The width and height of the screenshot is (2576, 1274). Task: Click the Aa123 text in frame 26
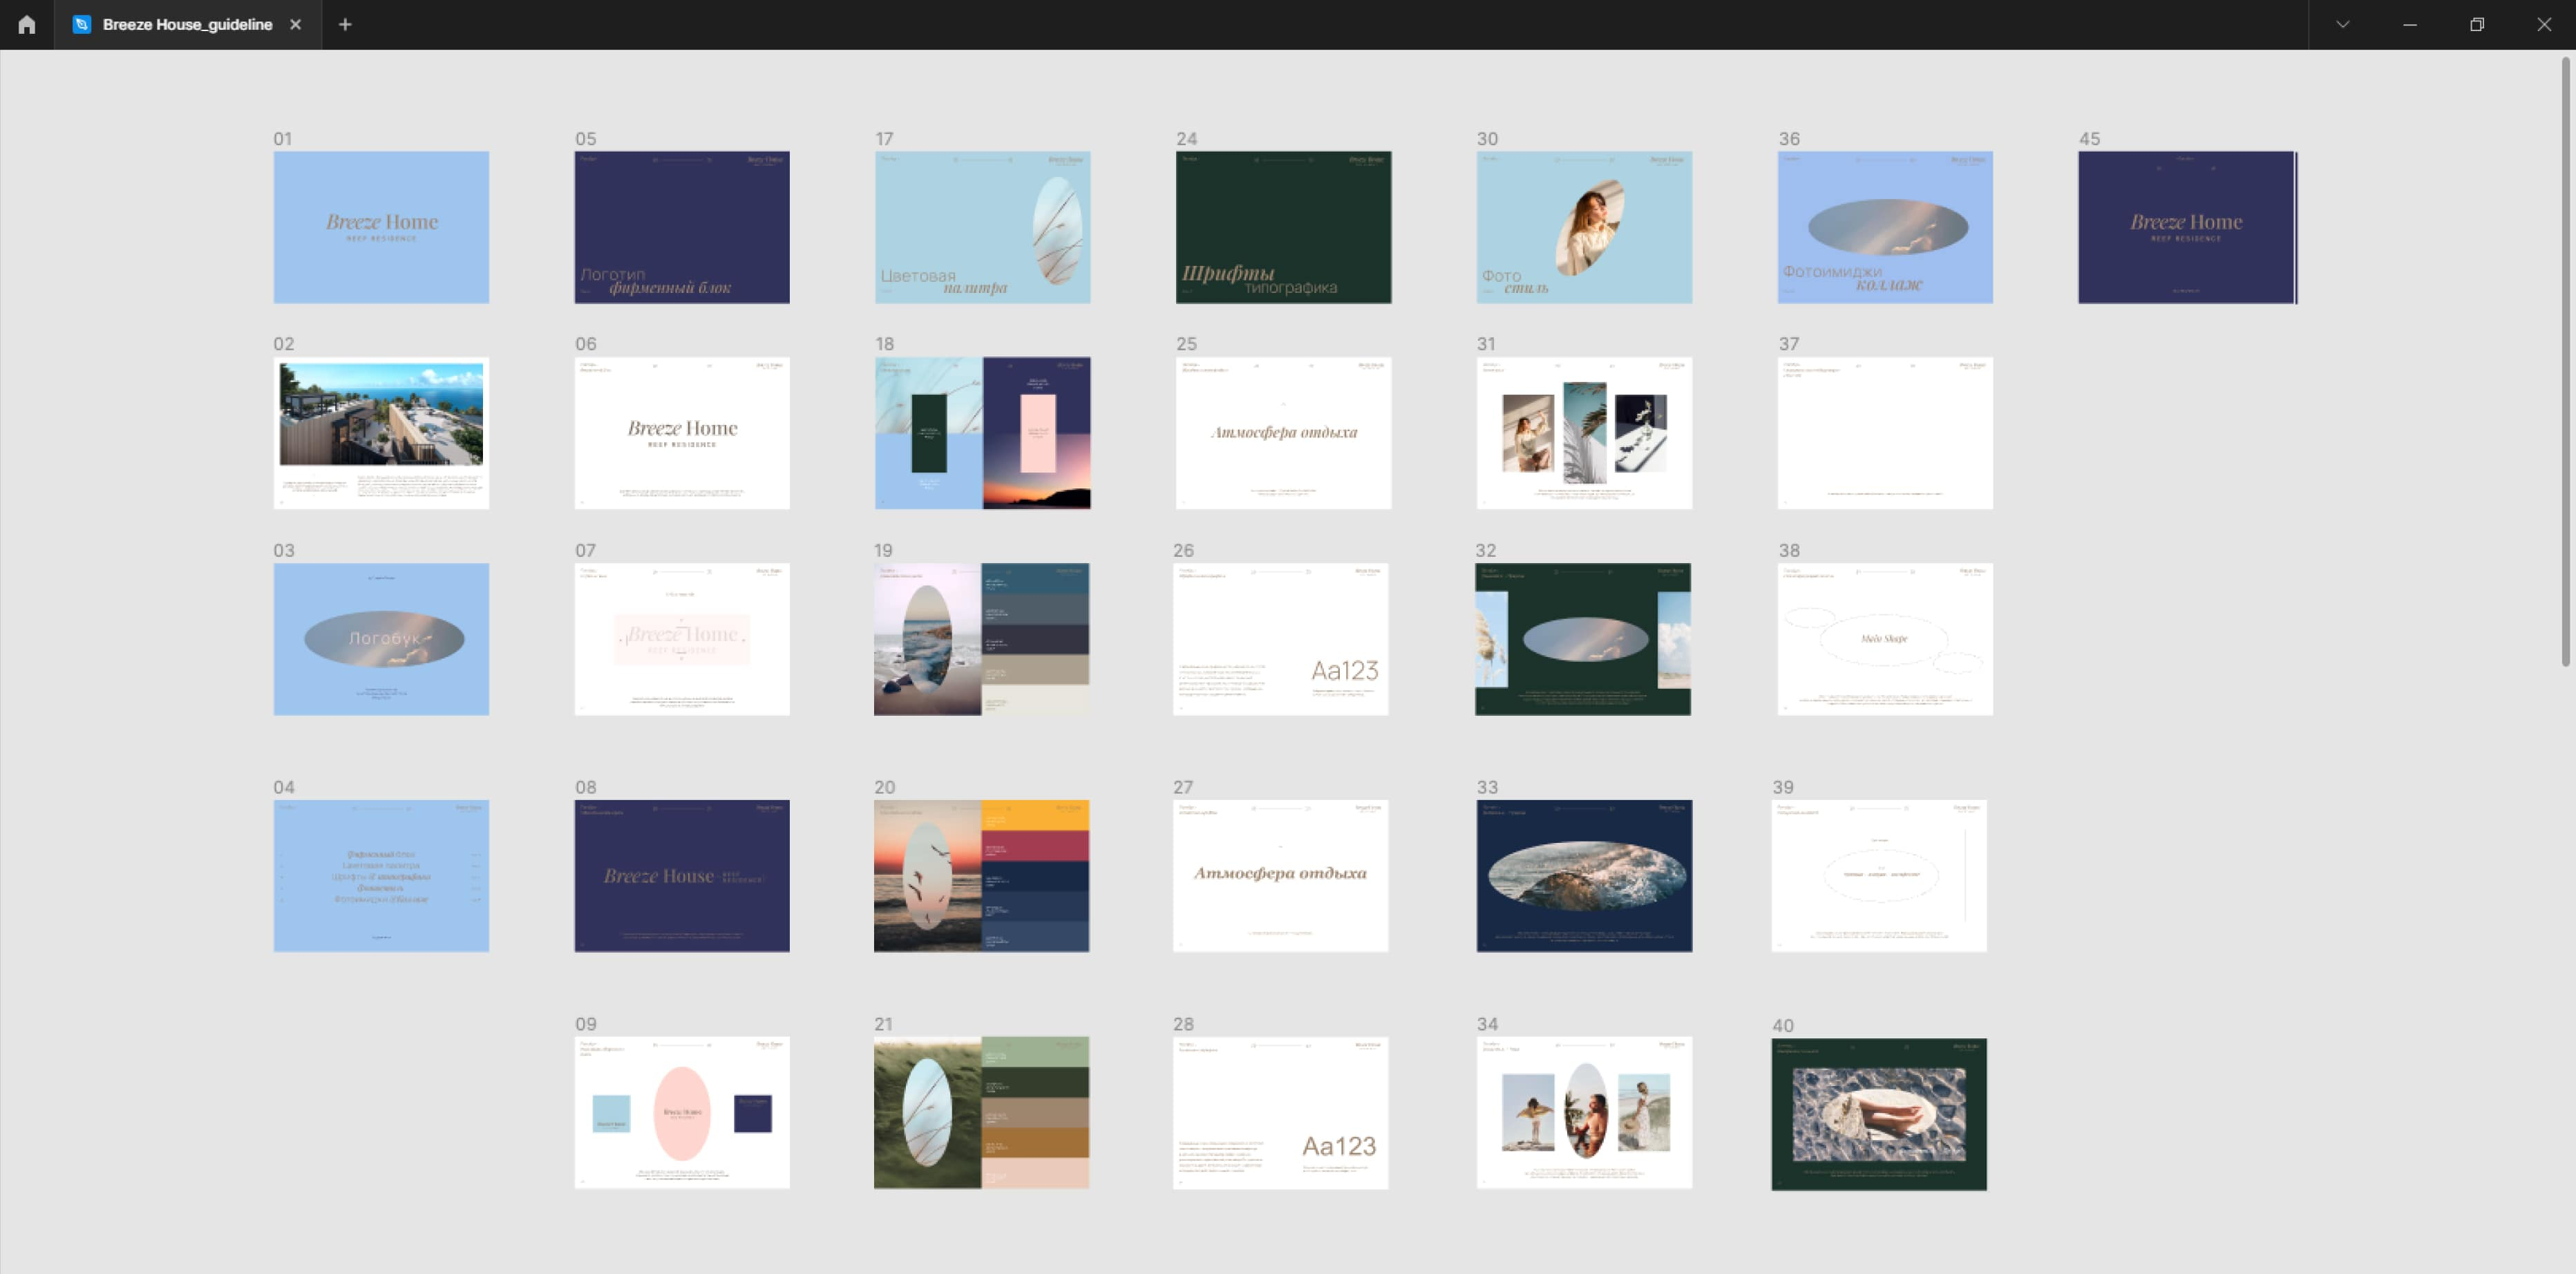(1344, 670)
